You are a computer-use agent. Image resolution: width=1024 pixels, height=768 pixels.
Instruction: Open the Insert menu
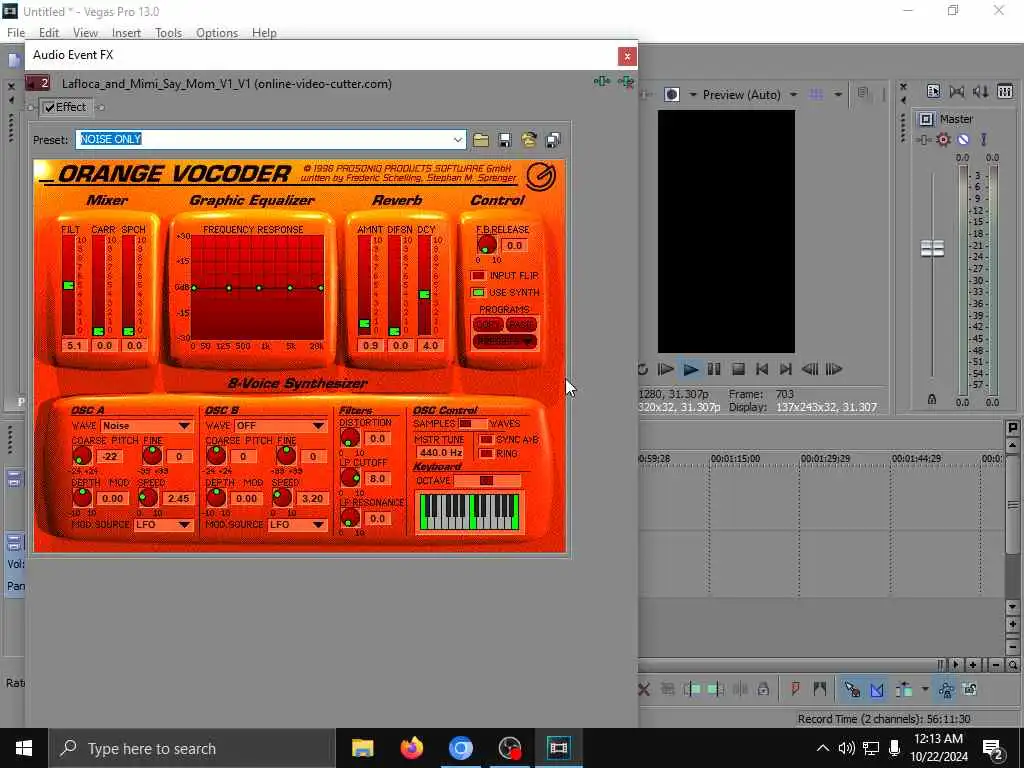pyautogui.click(x=126, y=33)
